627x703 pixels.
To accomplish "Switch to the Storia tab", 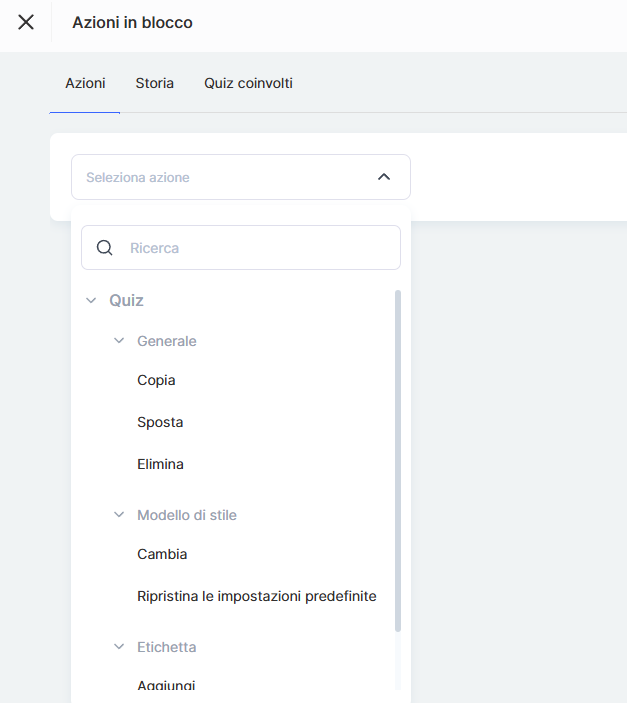I will tap(155, 83).
